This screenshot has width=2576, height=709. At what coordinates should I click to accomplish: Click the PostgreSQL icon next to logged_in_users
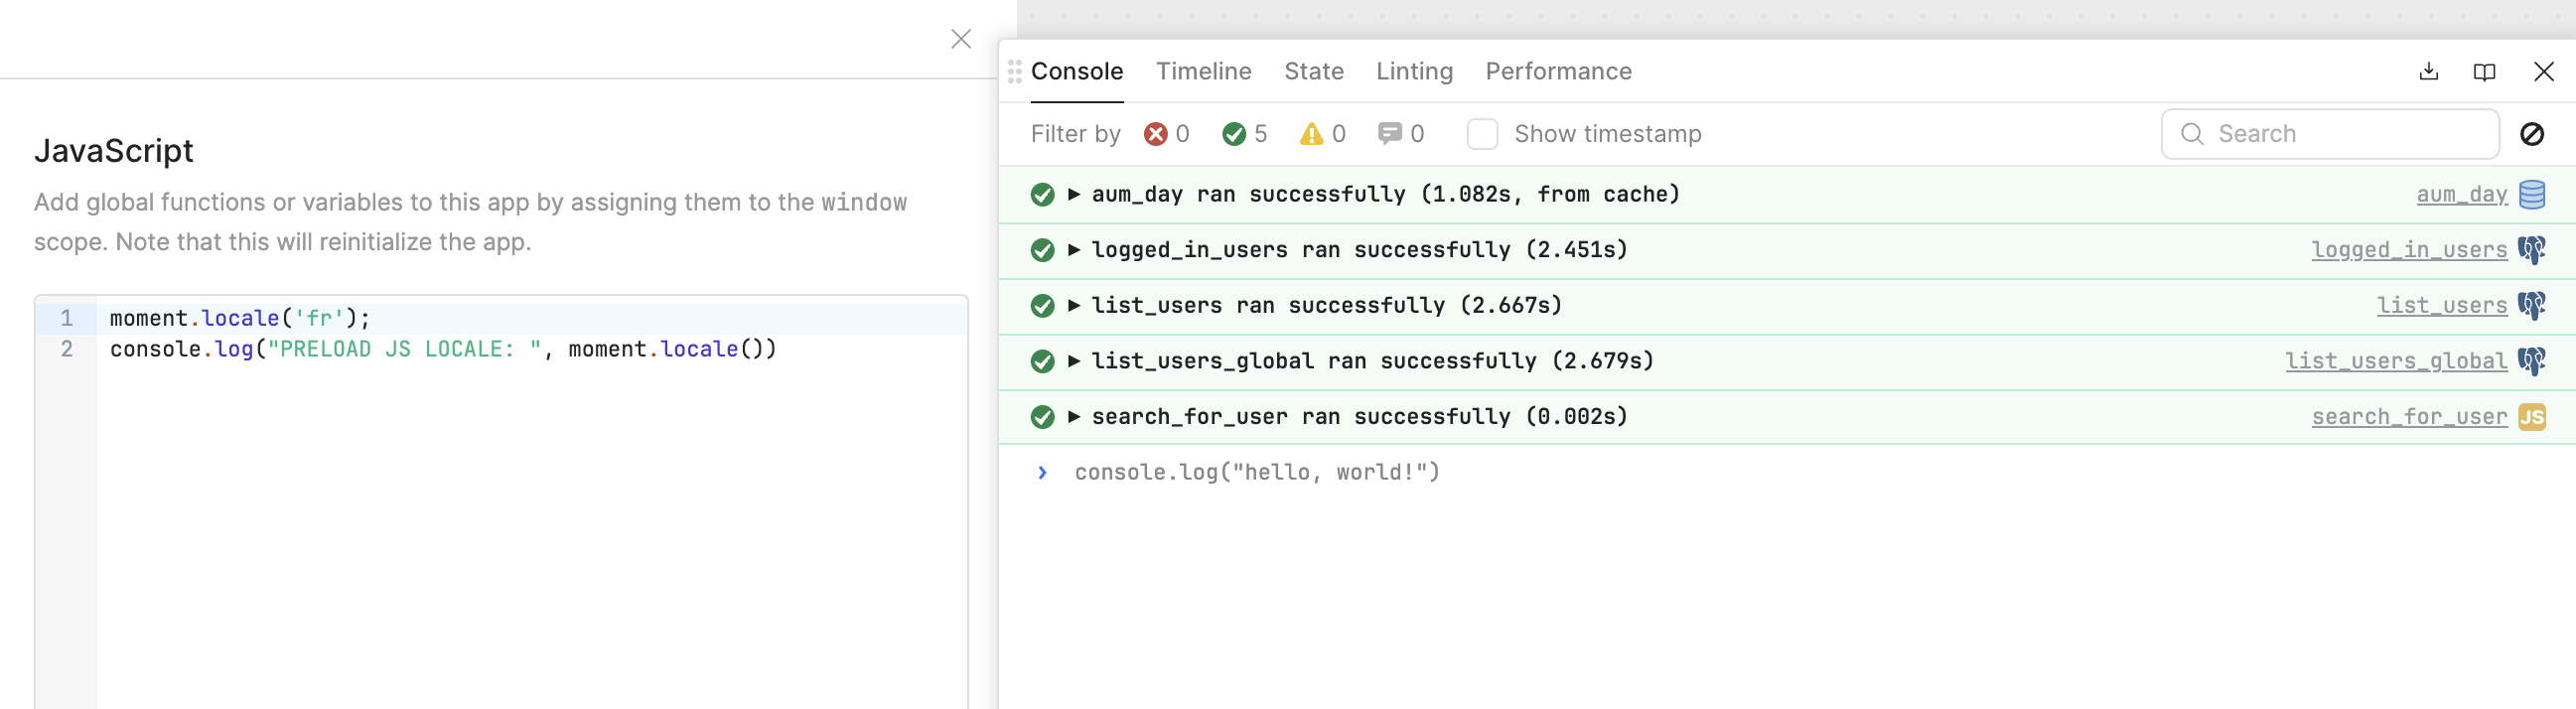click(x=2531, y=250)
